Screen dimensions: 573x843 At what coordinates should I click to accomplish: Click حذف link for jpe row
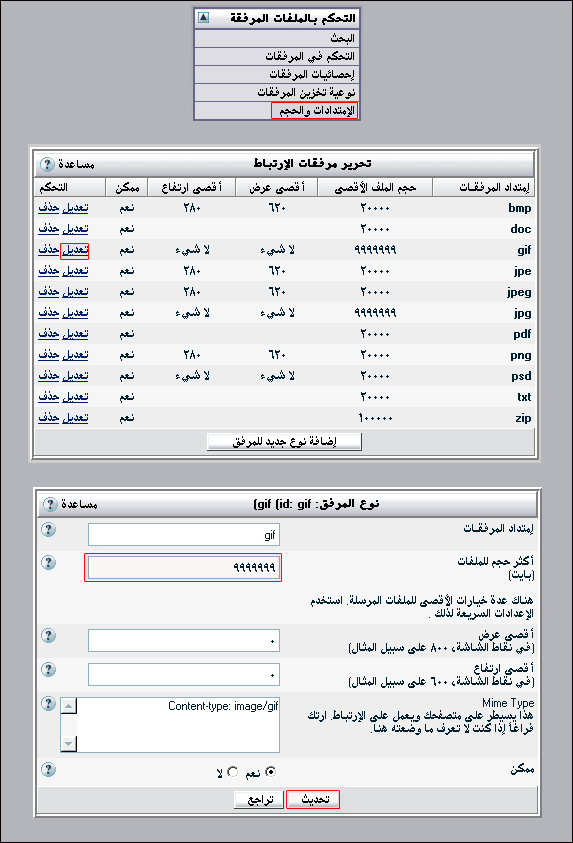(48, 270)
